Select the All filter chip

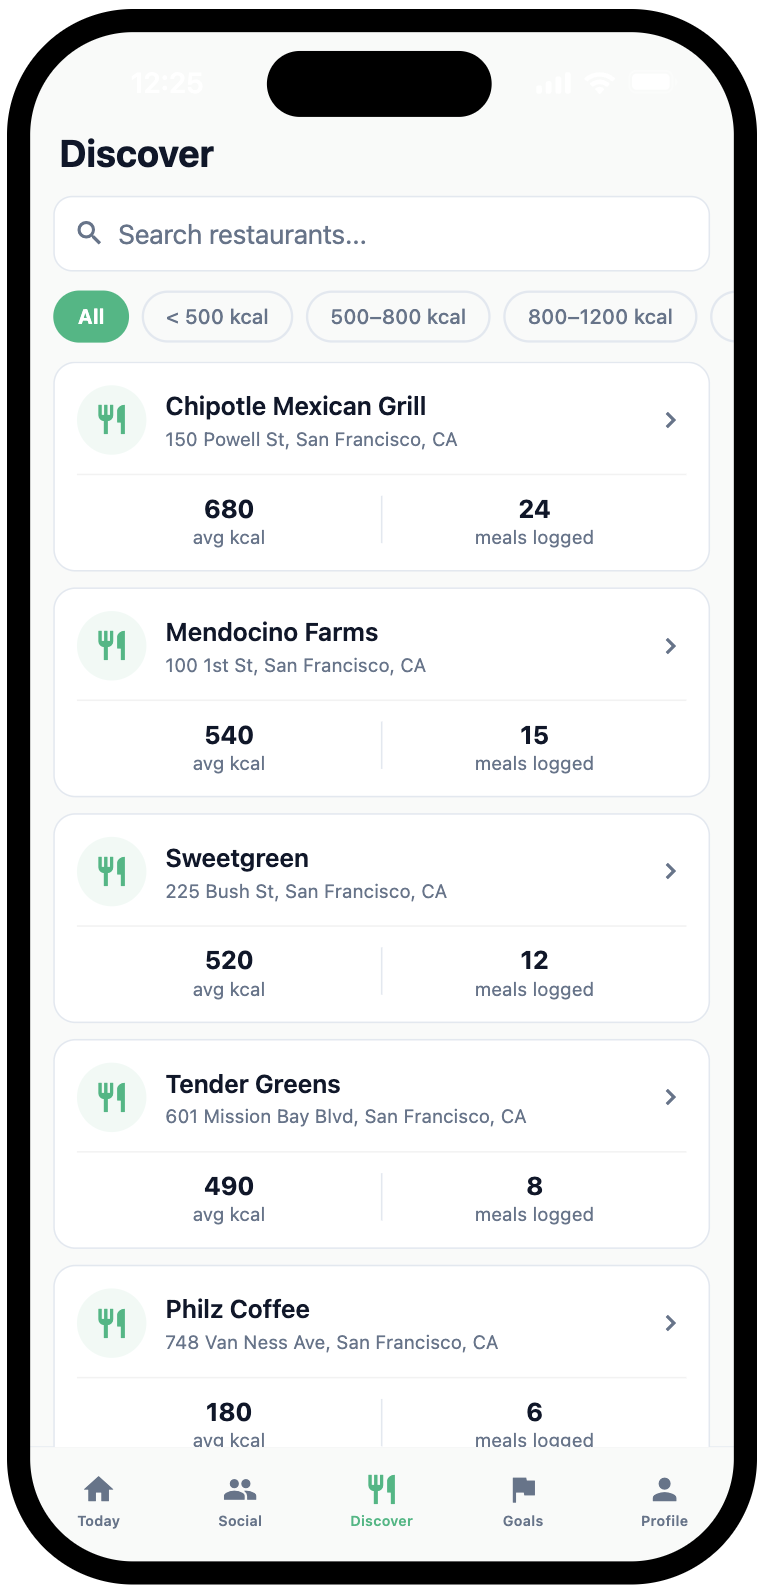[91, 317]
